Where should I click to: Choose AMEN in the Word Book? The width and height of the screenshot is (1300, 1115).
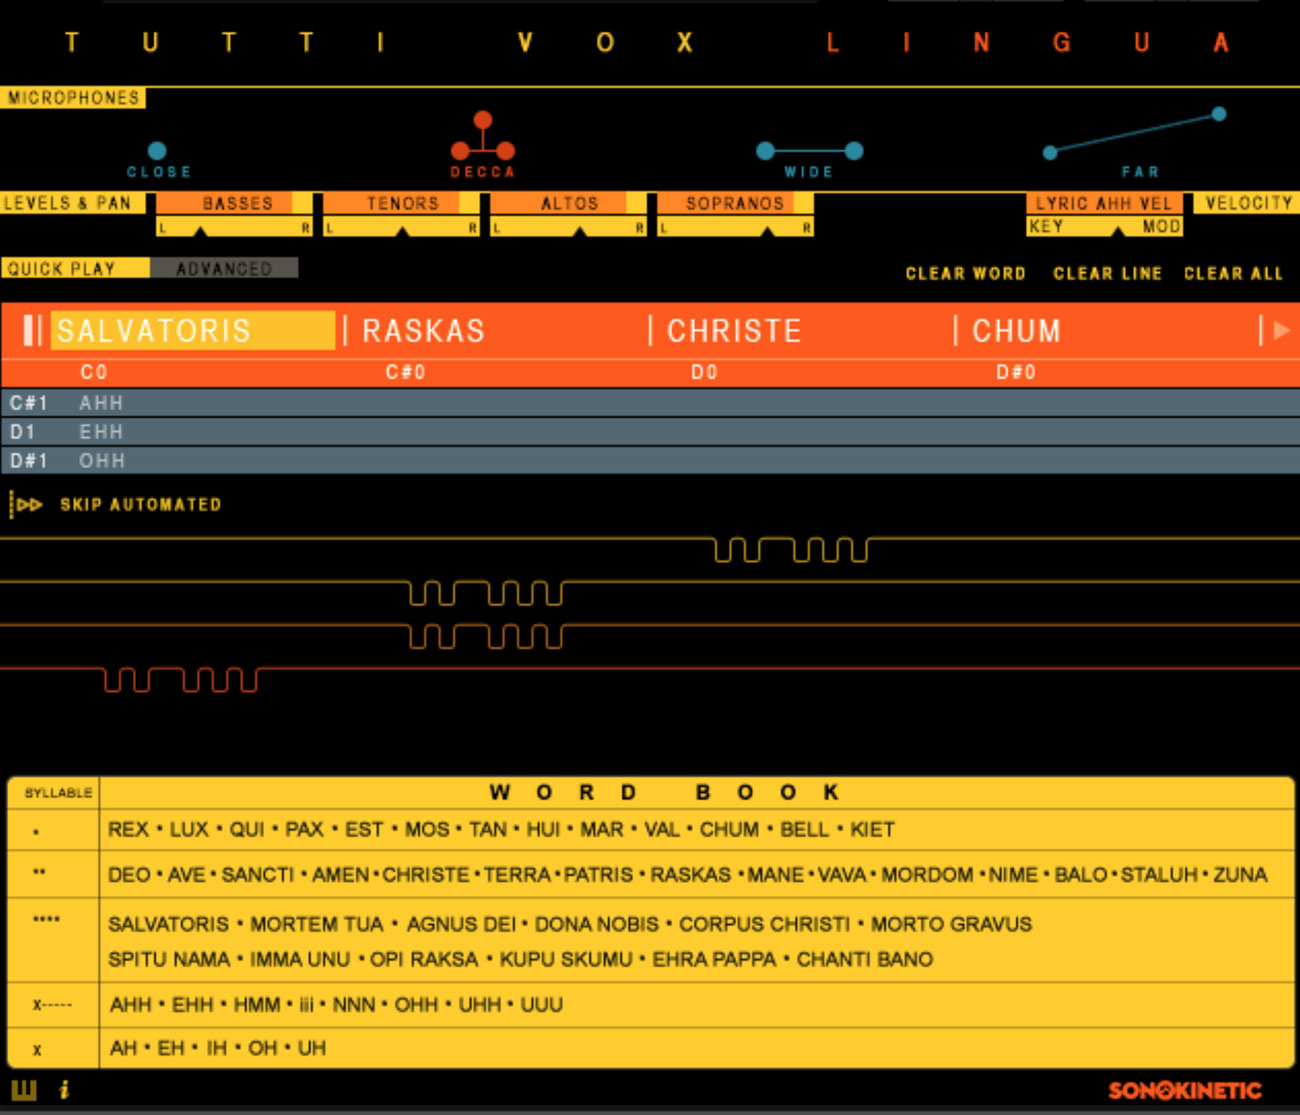[341, 875]
